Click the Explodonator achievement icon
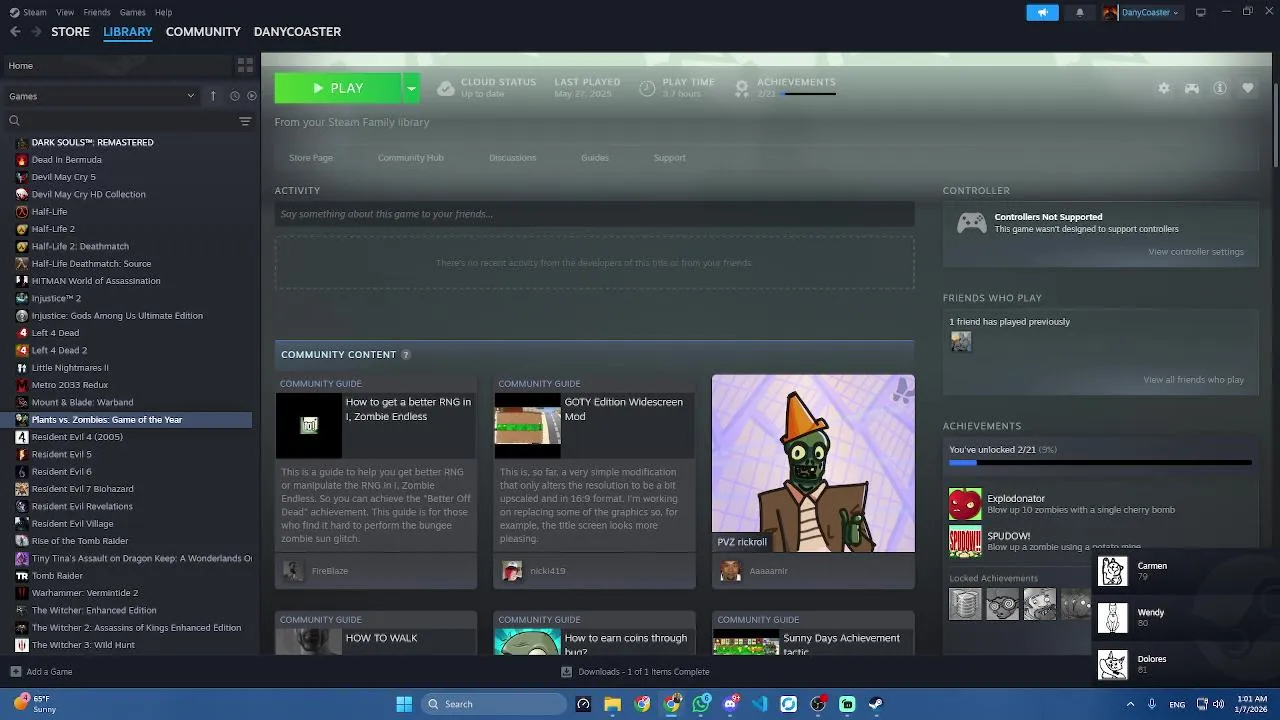The height and width of the screenshot is (720, 1280). tap(965, 504)
